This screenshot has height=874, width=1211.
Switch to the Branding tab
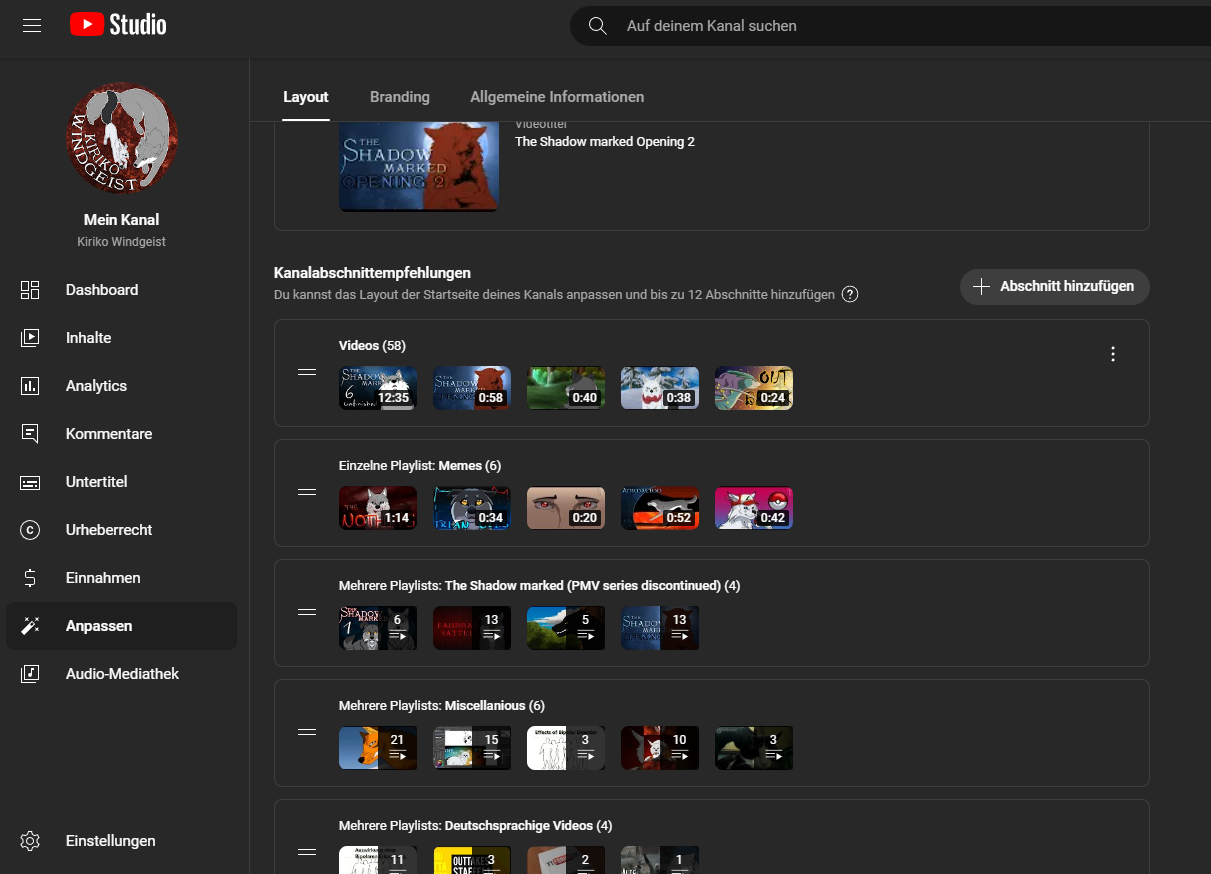click(399, 97)
